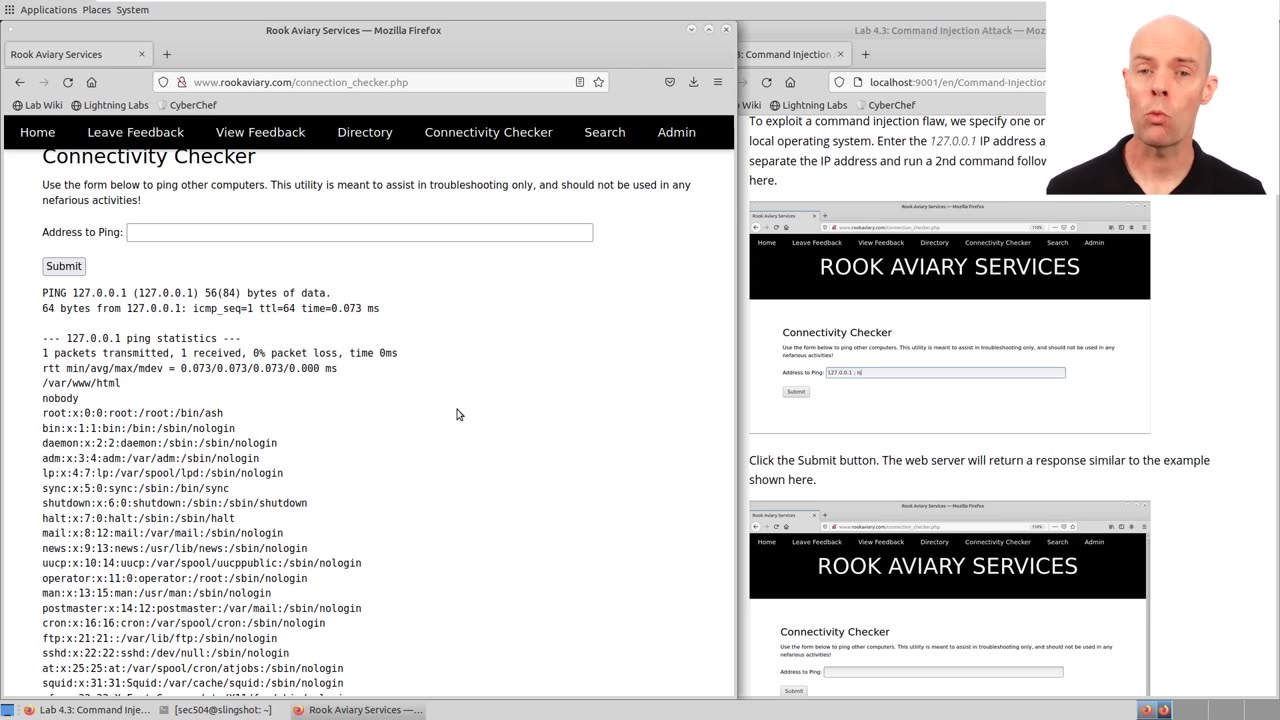Open the Downloads panel in Rook Aviary window
The height and width of the screenshot is (720, 1280).
coord(693,82)
